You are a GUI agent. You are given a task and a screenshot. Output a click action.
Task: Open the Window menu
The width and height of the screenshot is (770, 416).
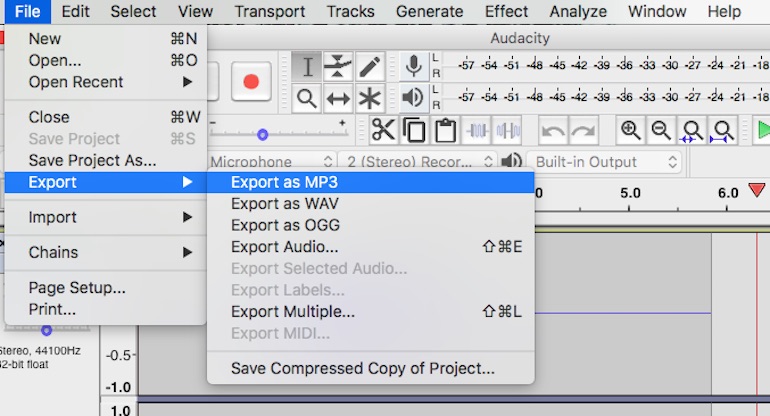pos(657,11)
